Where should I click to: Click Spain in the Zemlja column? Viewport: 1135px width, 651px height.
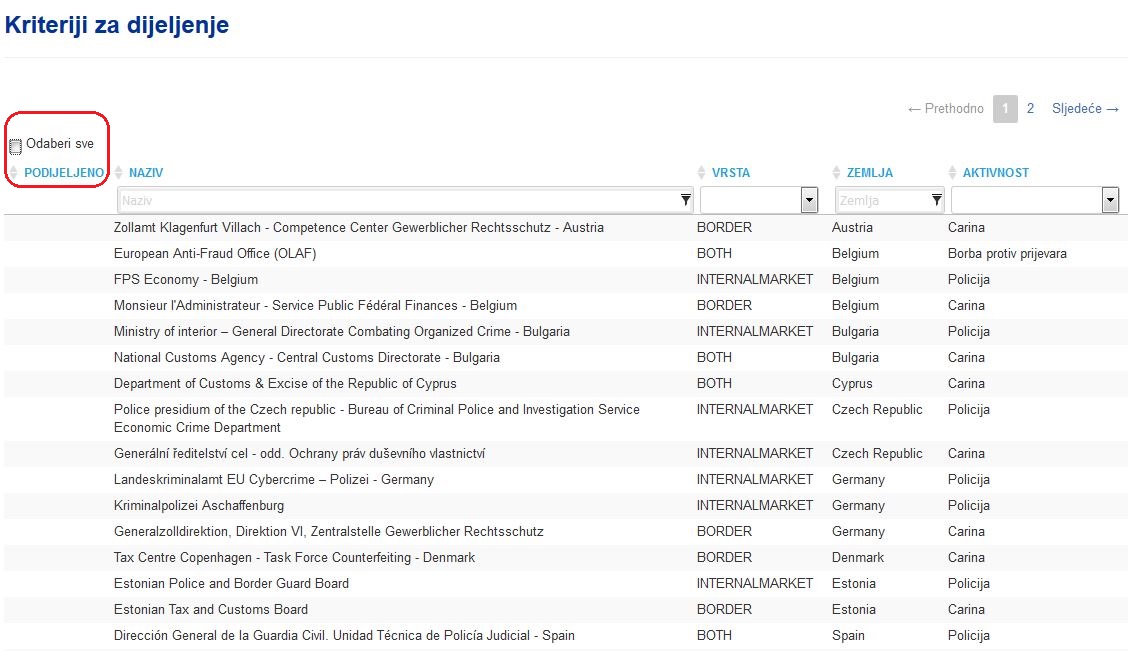coord(848,636)
